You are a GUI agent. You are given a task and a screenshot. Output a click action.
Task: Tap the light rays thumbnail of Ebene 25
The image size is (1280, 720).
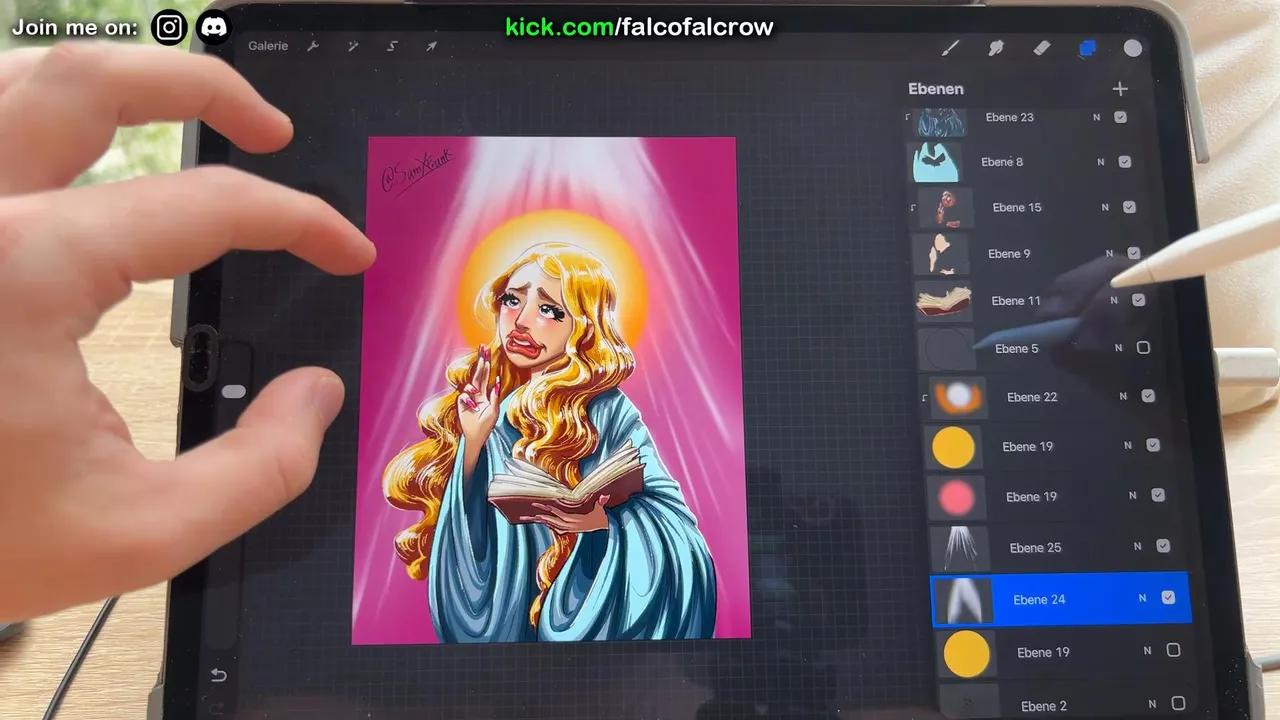pyautogui.click(x=960, y=548)
